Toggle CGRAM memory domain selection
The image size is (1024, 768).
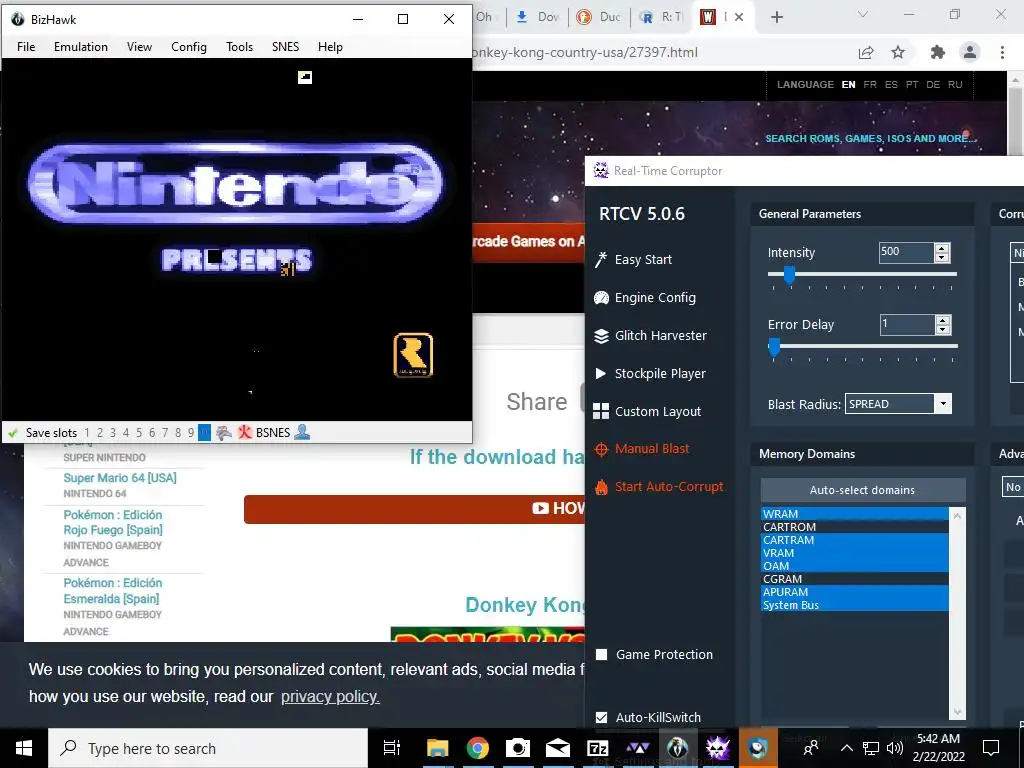tap(855, 579)
